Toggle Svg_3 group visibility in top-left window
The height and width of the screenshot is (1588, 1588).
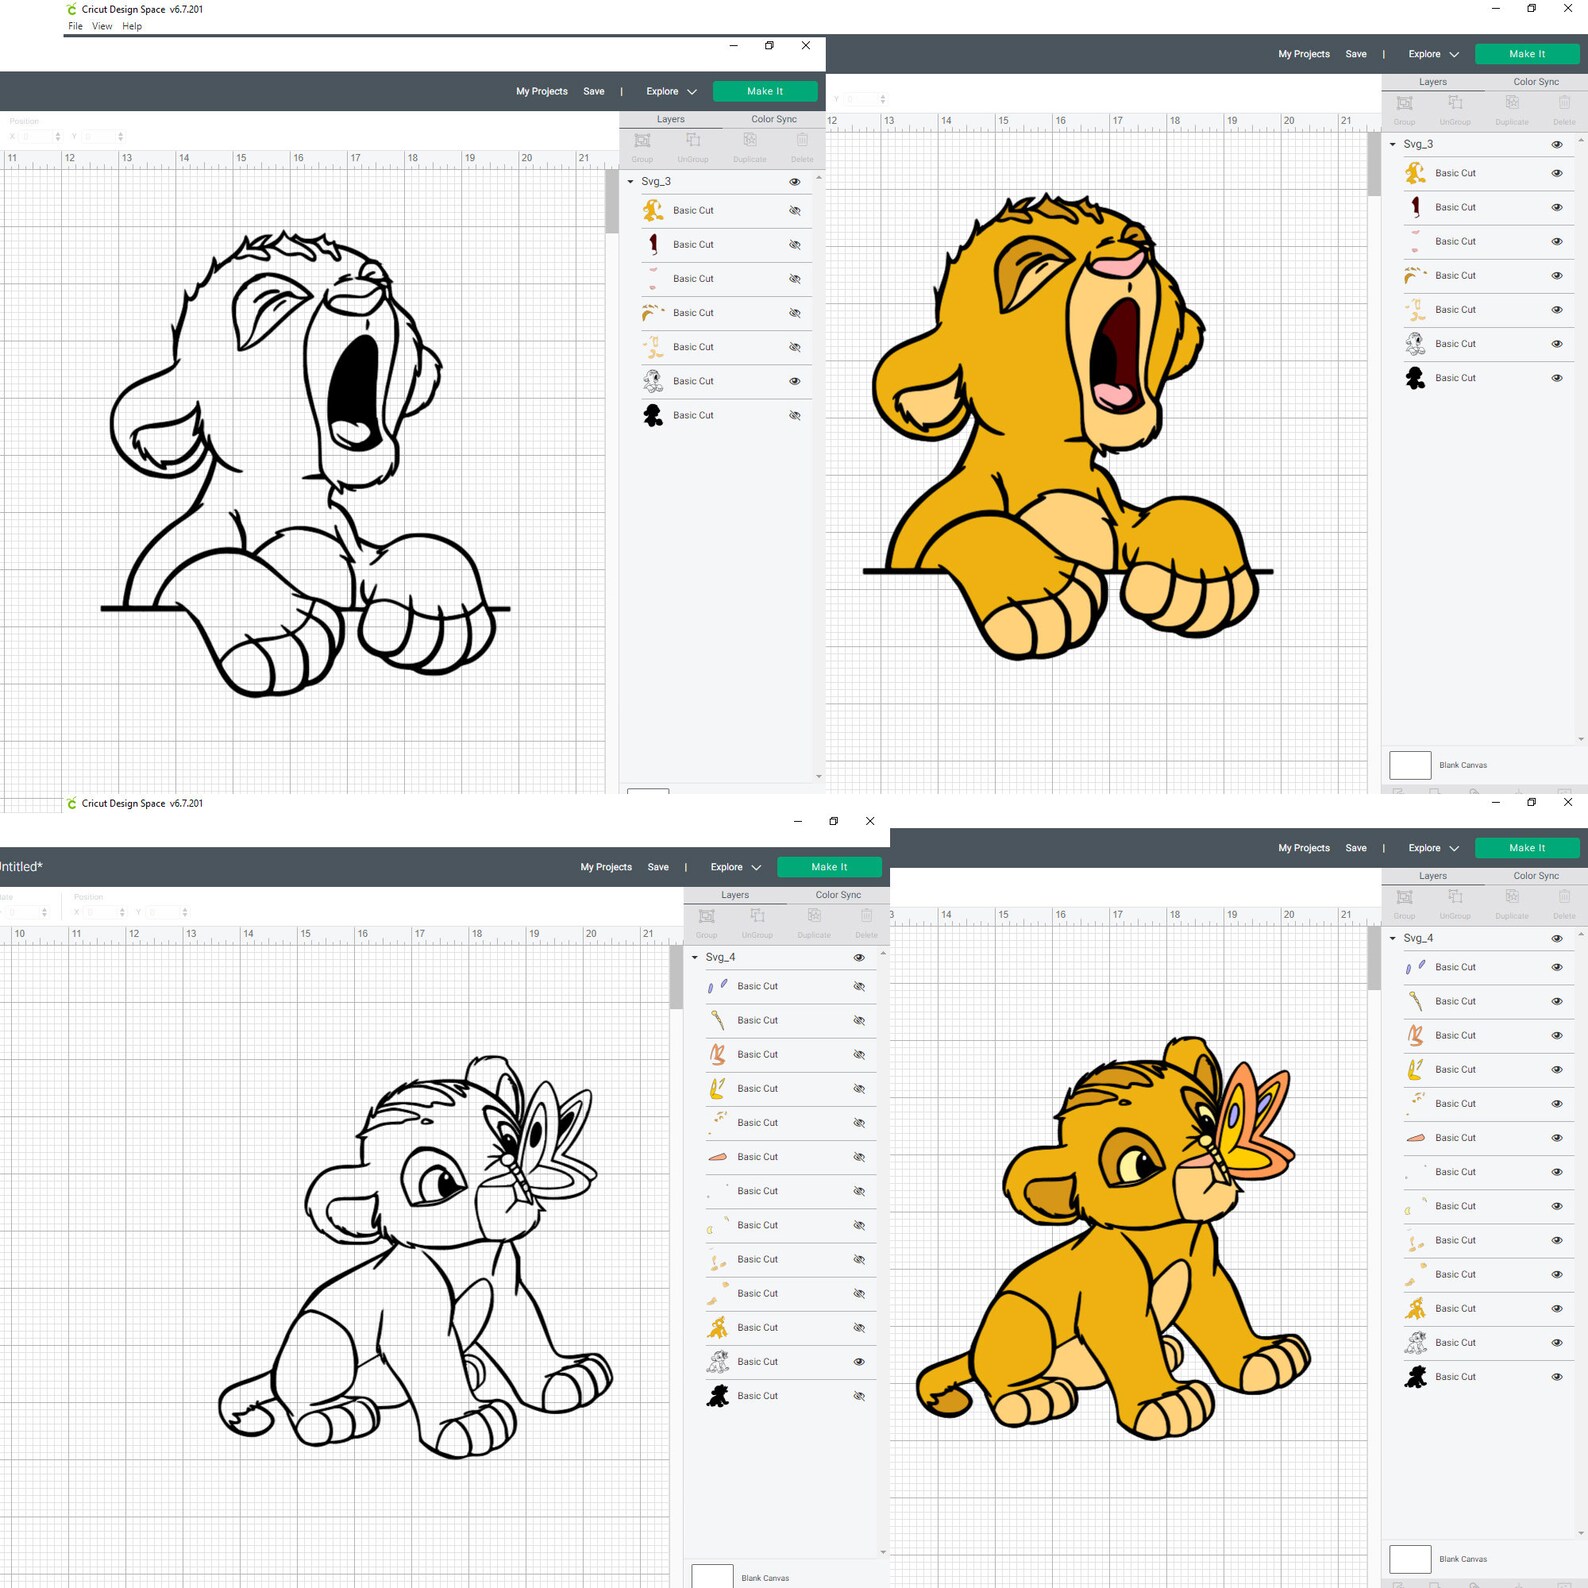(x=795, y=182)
